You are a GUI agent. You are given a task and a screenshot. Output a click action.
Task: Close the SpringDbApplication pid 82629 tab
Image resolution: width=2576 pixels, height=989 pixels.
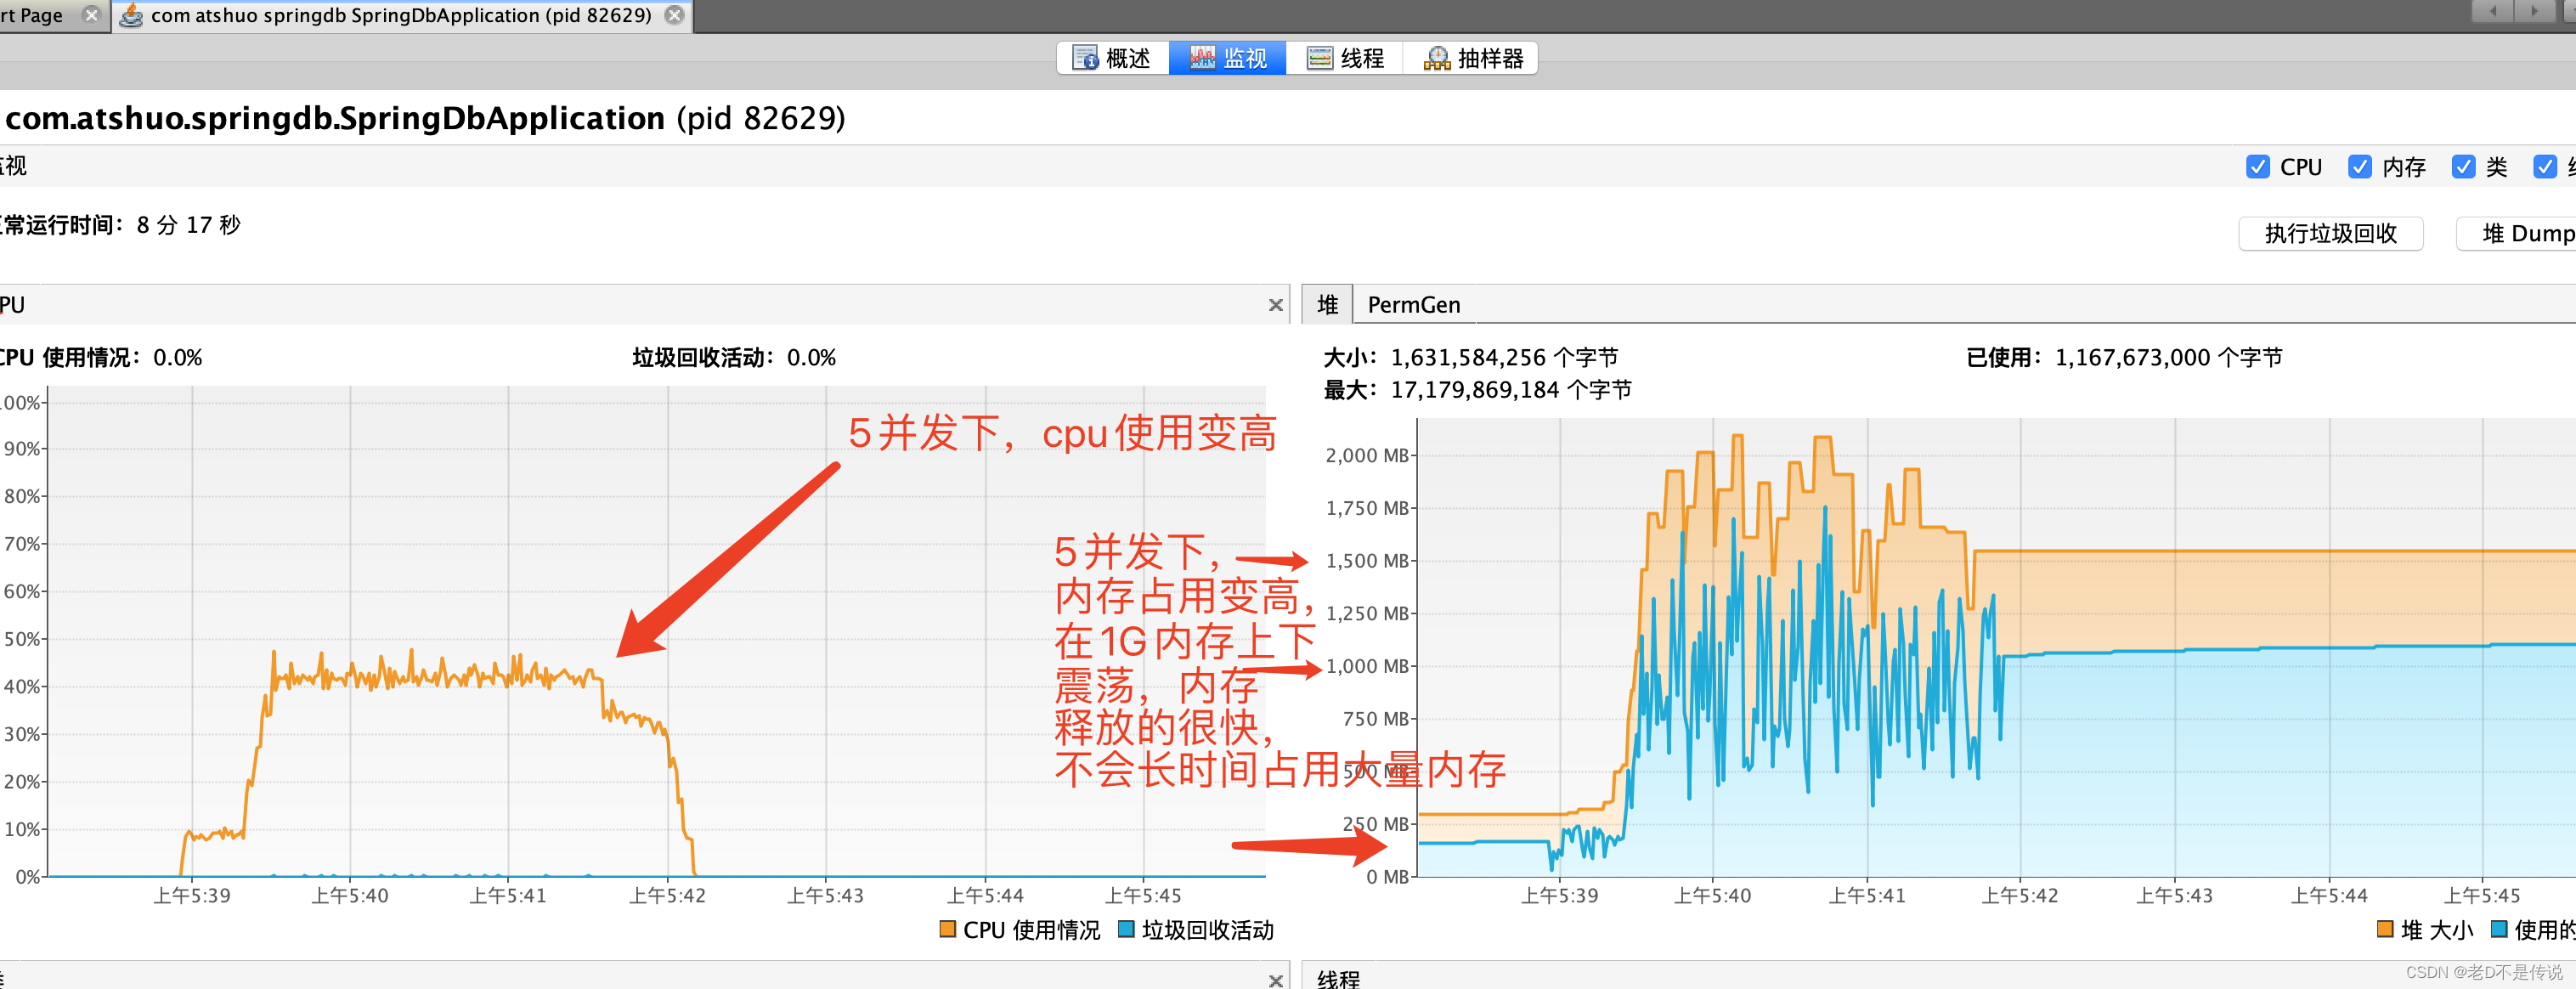pos(675,15)
